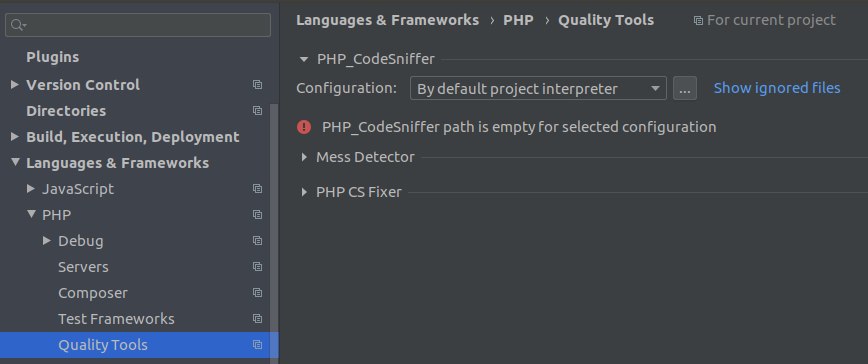Click the search magnifier icon in settings

click(18, 25)
